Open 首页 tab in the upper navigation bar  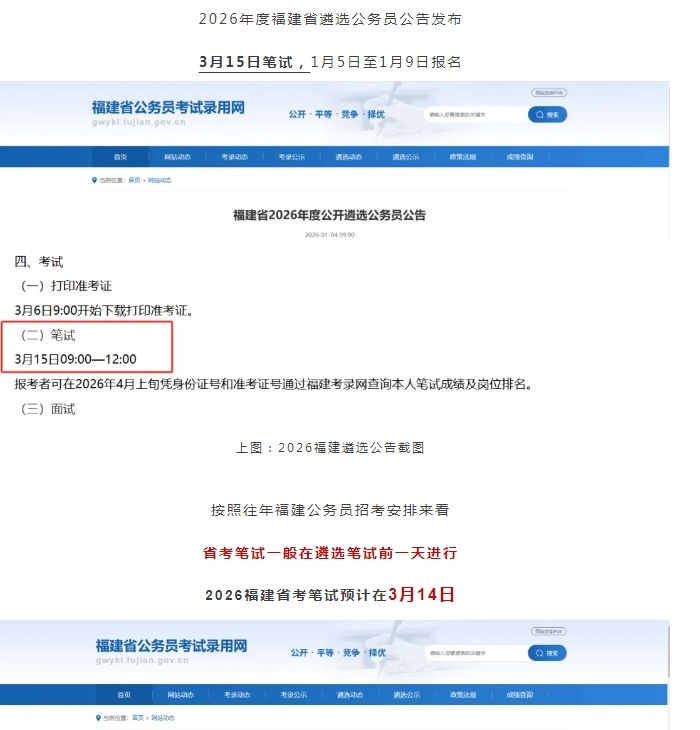121,157
